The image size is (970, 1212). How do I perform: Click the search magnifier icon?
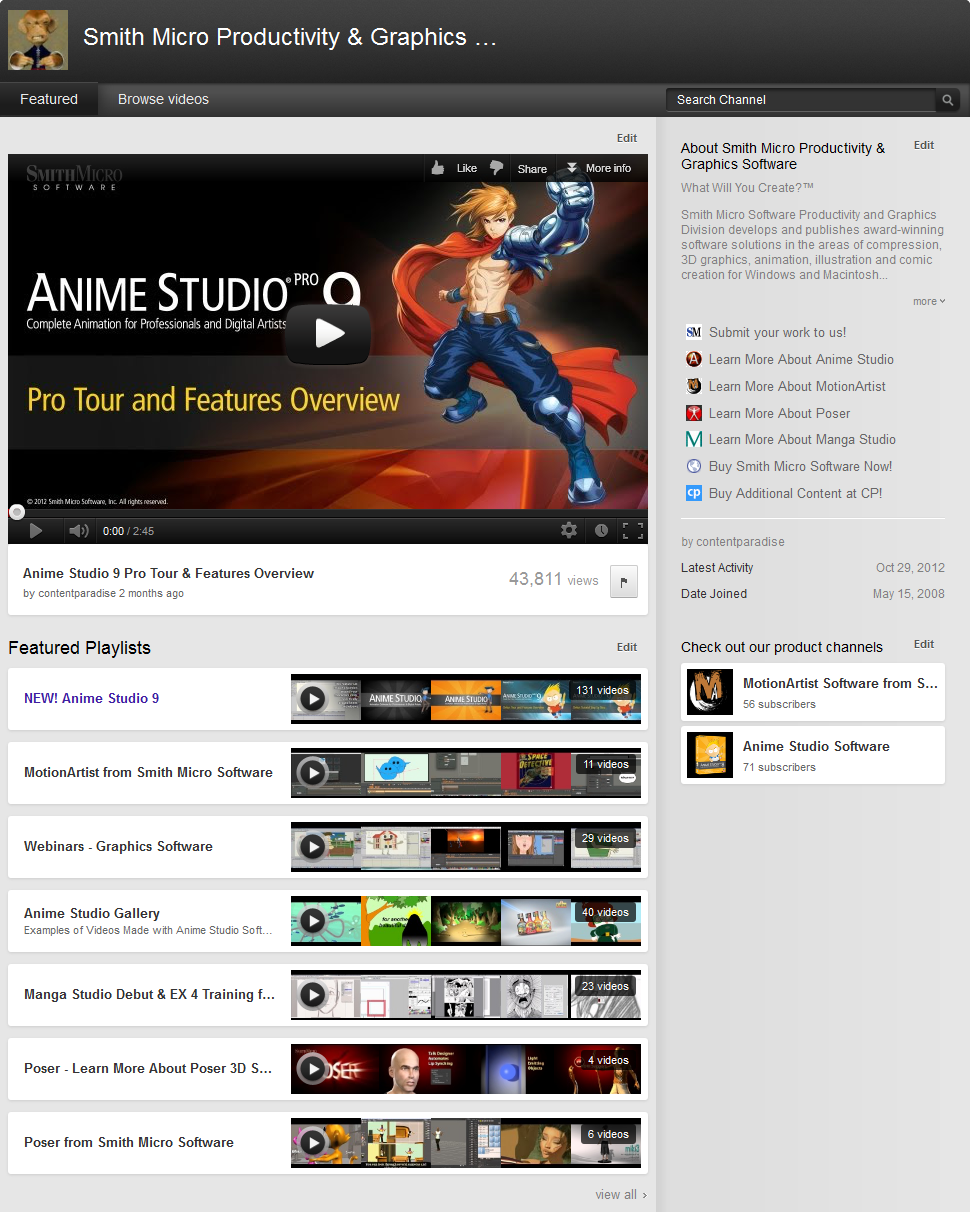[x=947, y=100]
